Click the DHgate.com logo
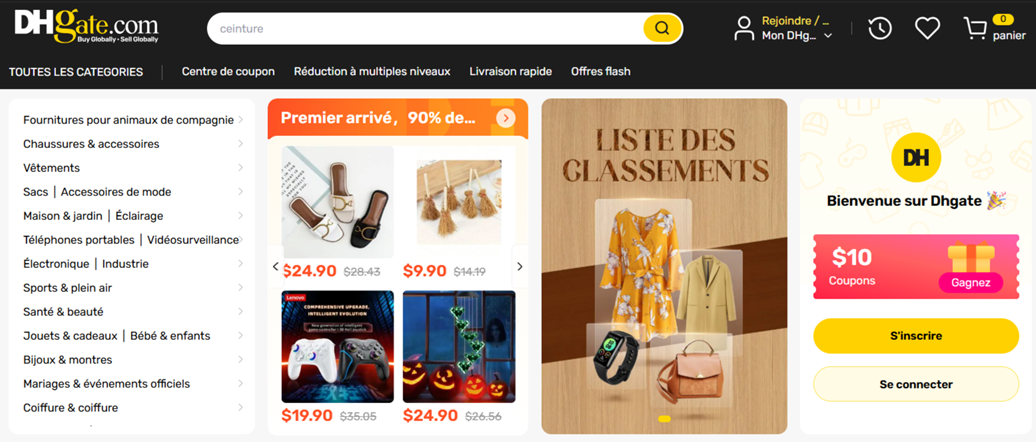Viewport: 1036px width, 442px height. coord(87,26)
